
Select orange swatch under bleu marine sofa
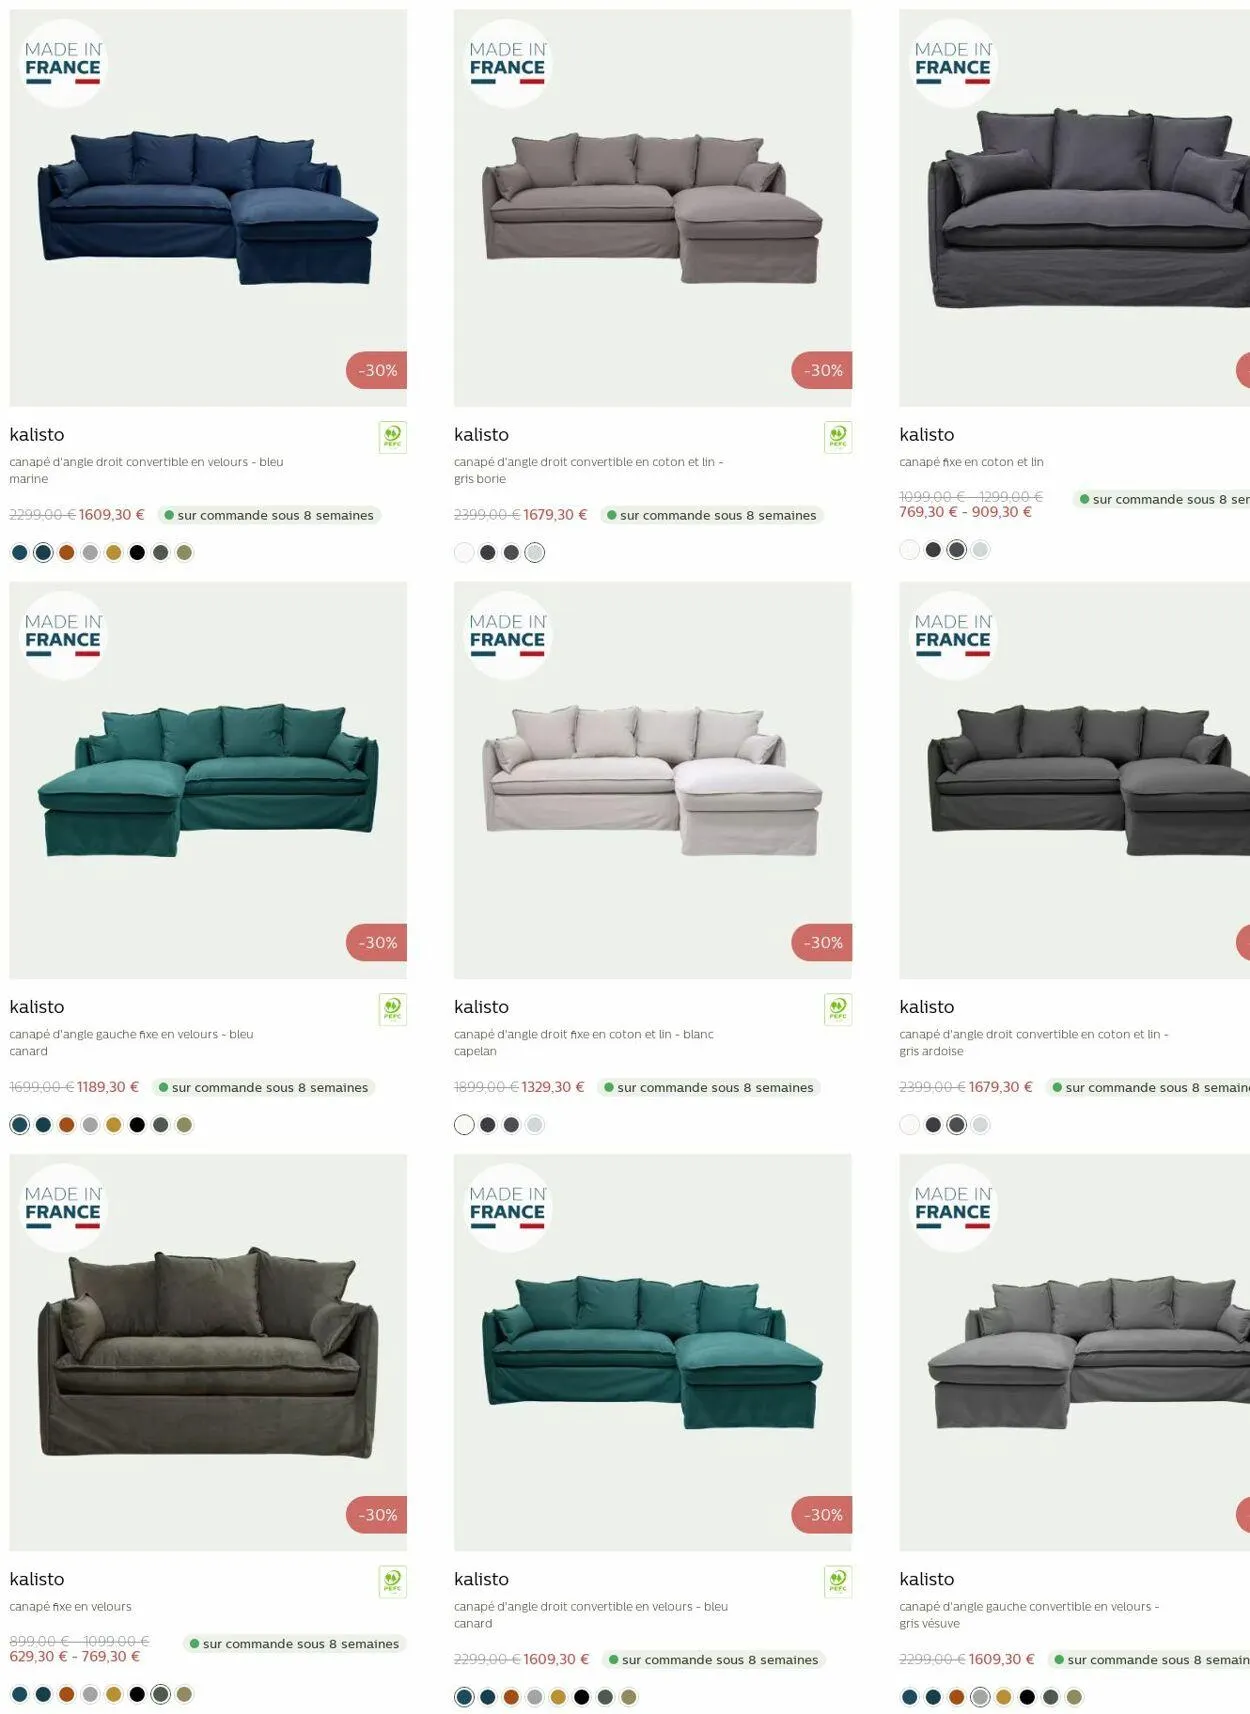(x=67, y=552)
